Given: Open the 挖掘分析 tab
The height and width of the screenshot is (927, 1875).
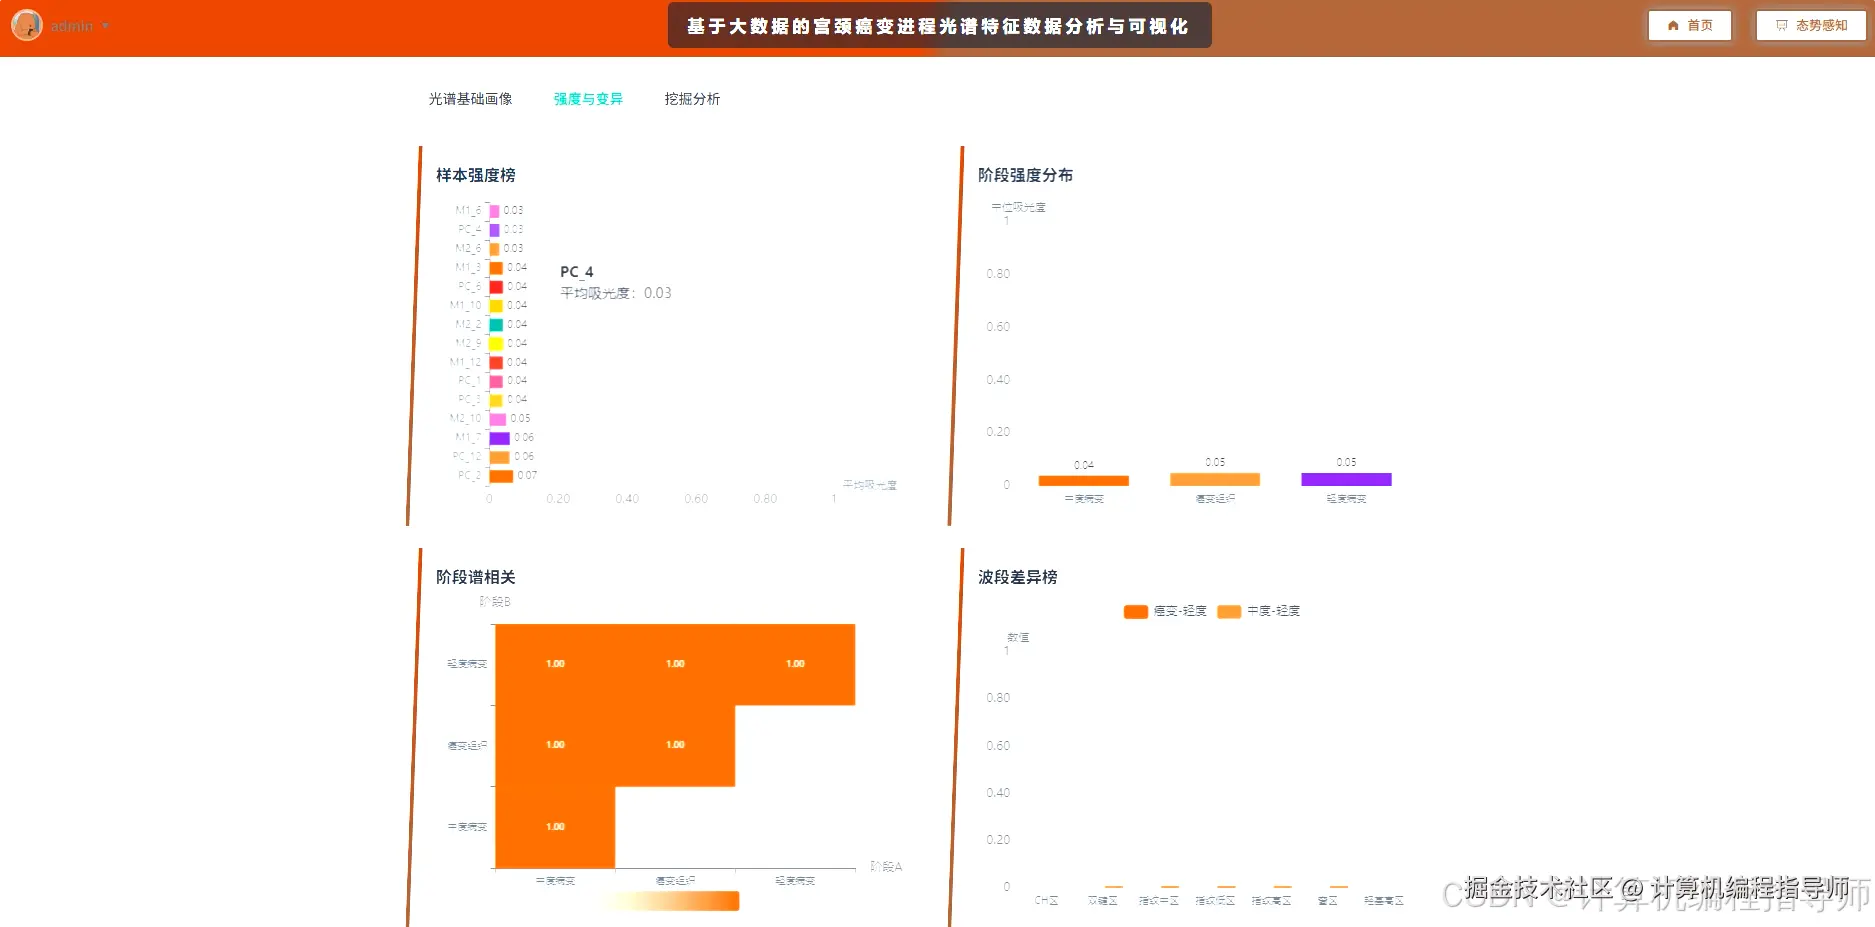Looking at the screenshot, I should 692,99.
